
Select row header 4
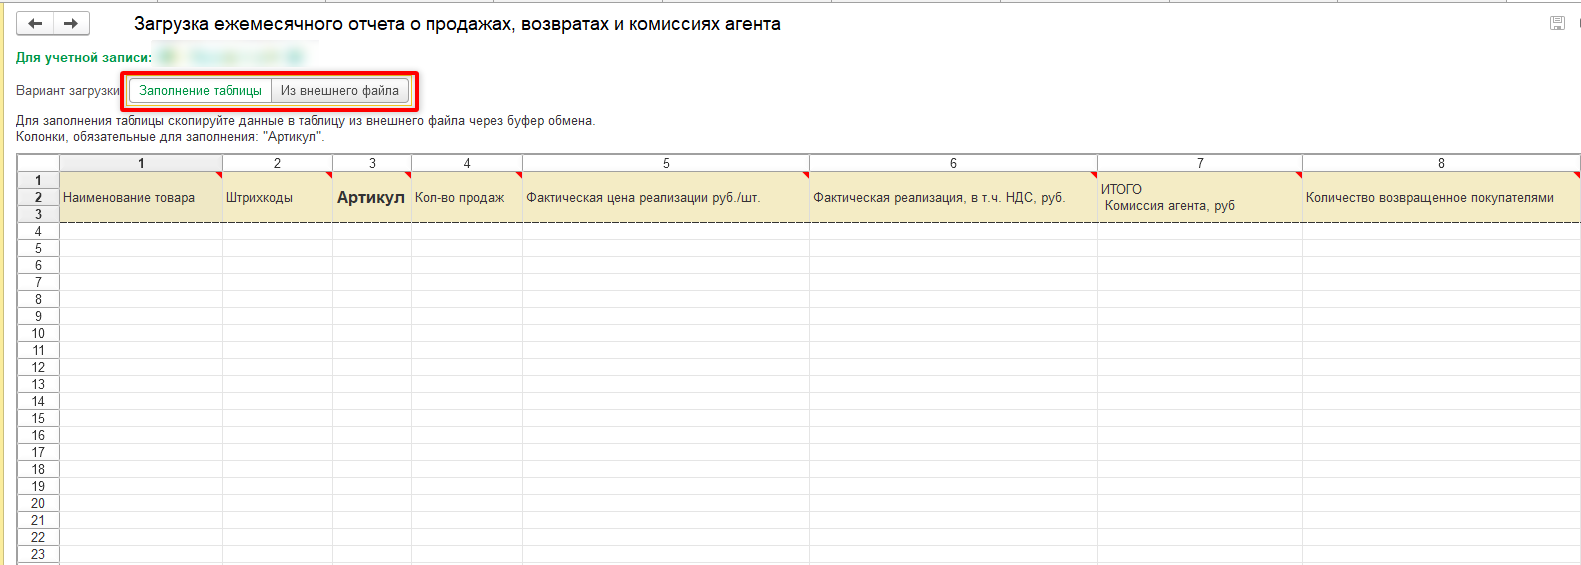tap(38, 231)
